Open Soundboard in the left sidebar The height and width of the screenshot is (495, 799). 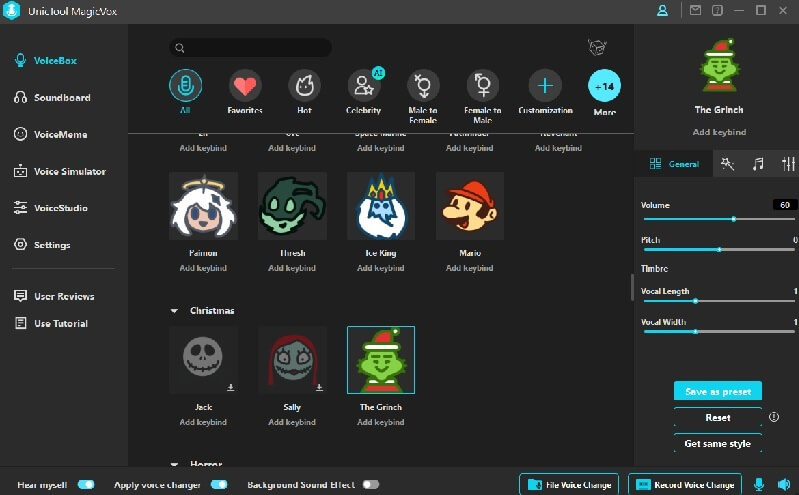point(62,98)
